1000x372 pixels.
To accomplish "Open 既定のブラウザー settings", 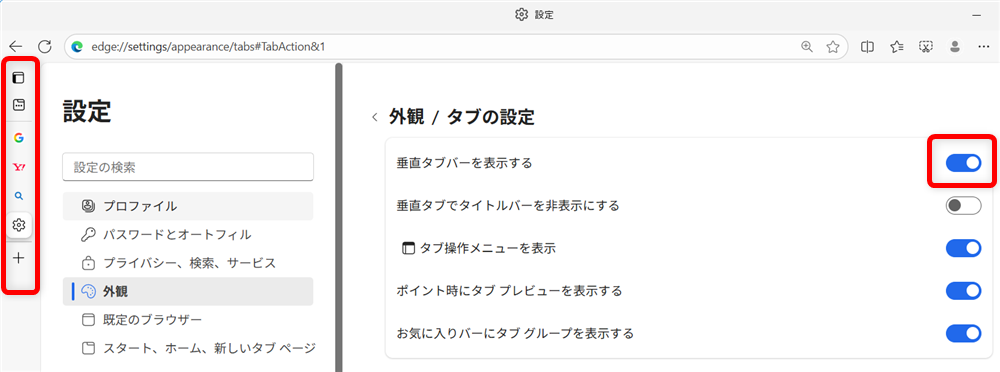I will 188,319.
